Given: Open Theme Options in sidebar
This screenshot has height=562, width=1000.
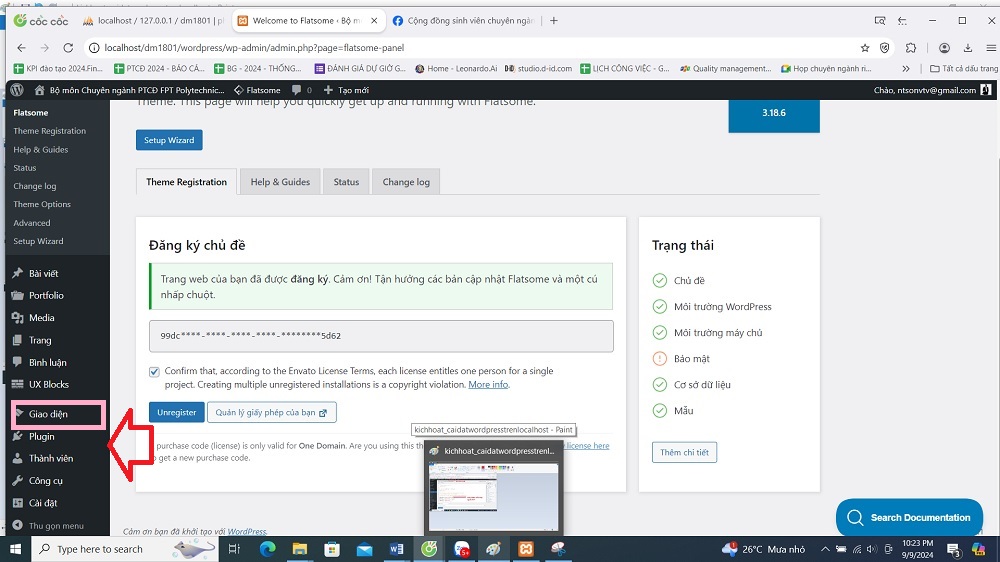Looking at the screenshot, I should 41,204.
